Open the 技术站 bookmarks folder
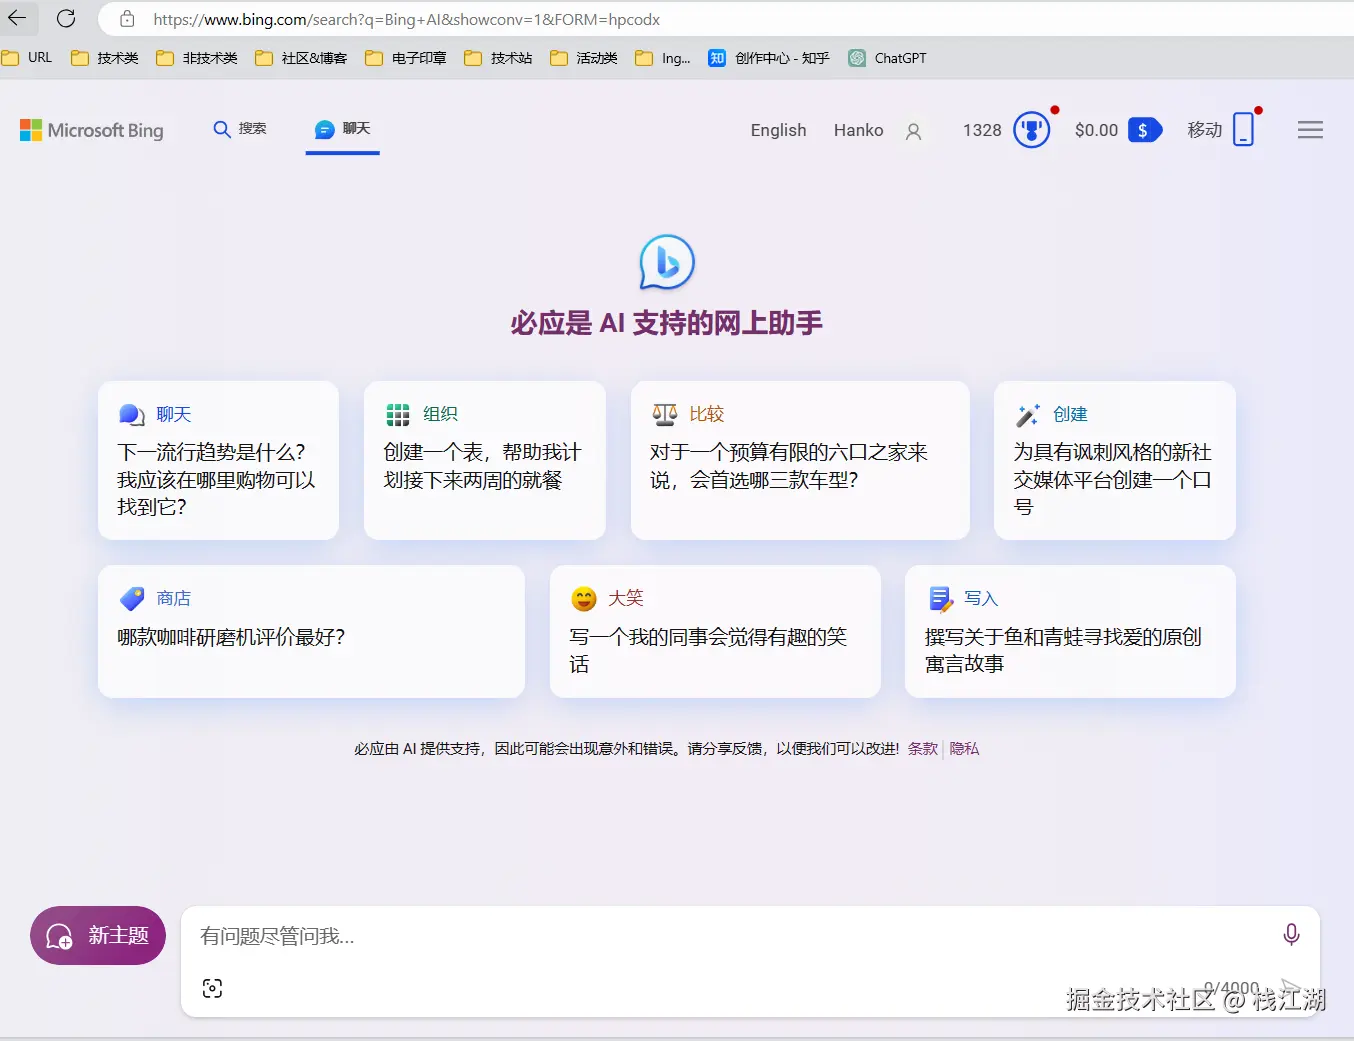 (x=498, y=58)
